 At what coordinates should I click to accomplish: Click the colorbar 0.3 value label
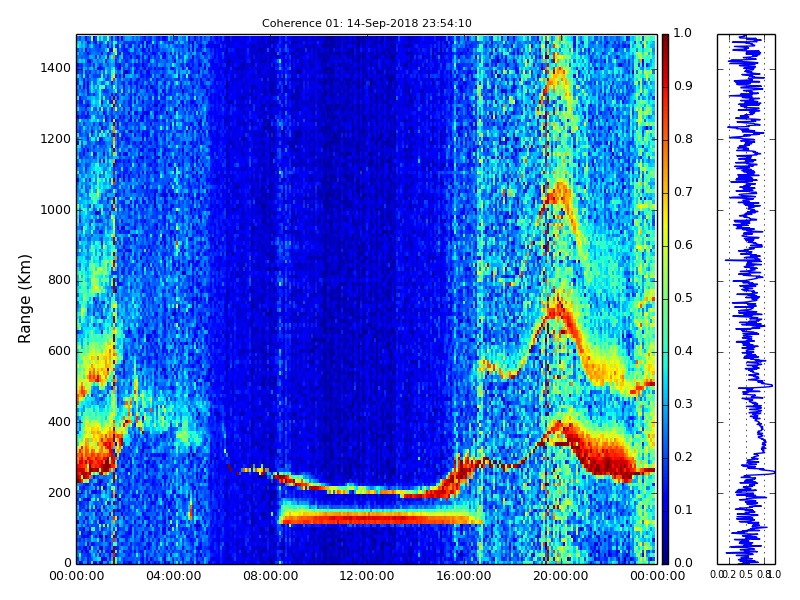click(683, 404)
